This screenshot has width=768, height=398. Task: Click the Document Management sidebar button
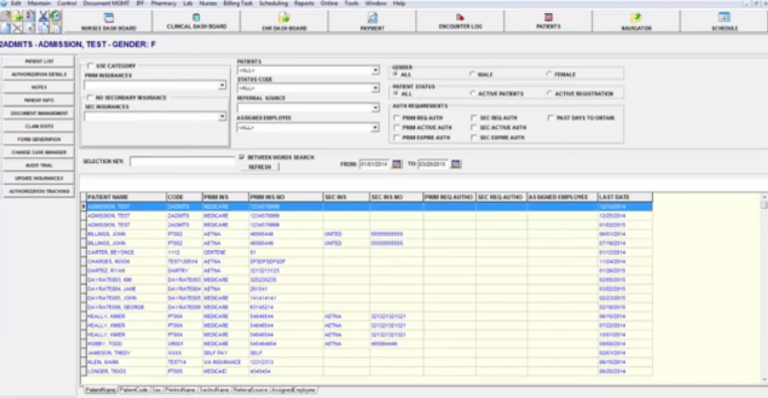[x=39, y=113]
